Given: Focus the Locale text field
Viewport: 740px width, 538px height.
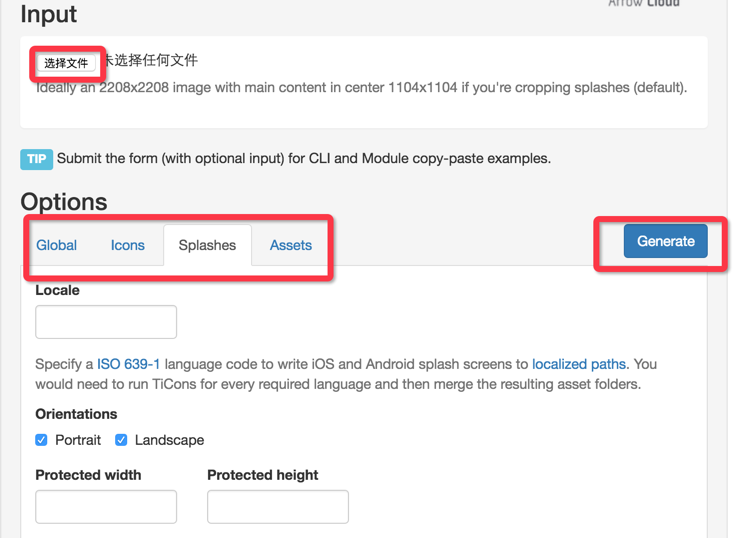Looking at the screenshot, I should (106, 322).
